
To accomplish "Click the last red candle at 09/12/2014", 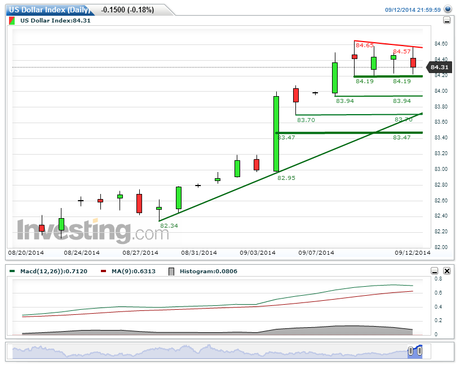I will tap(413, 63).
